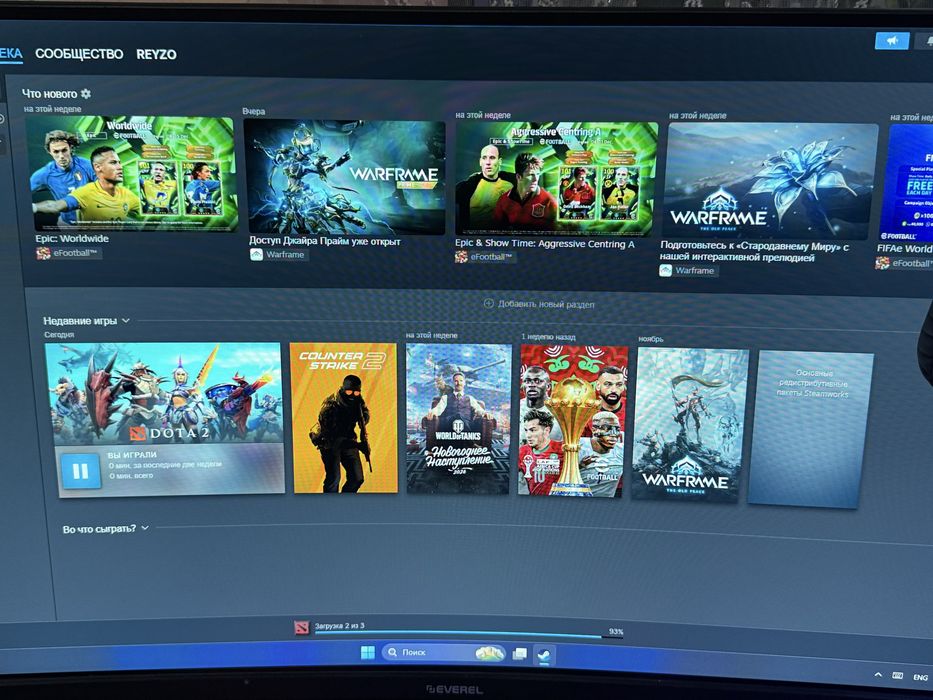Open the Warframe tag under Jade Prime news
The width and height of the screenshot is (933, 700).
click(278, 255)
